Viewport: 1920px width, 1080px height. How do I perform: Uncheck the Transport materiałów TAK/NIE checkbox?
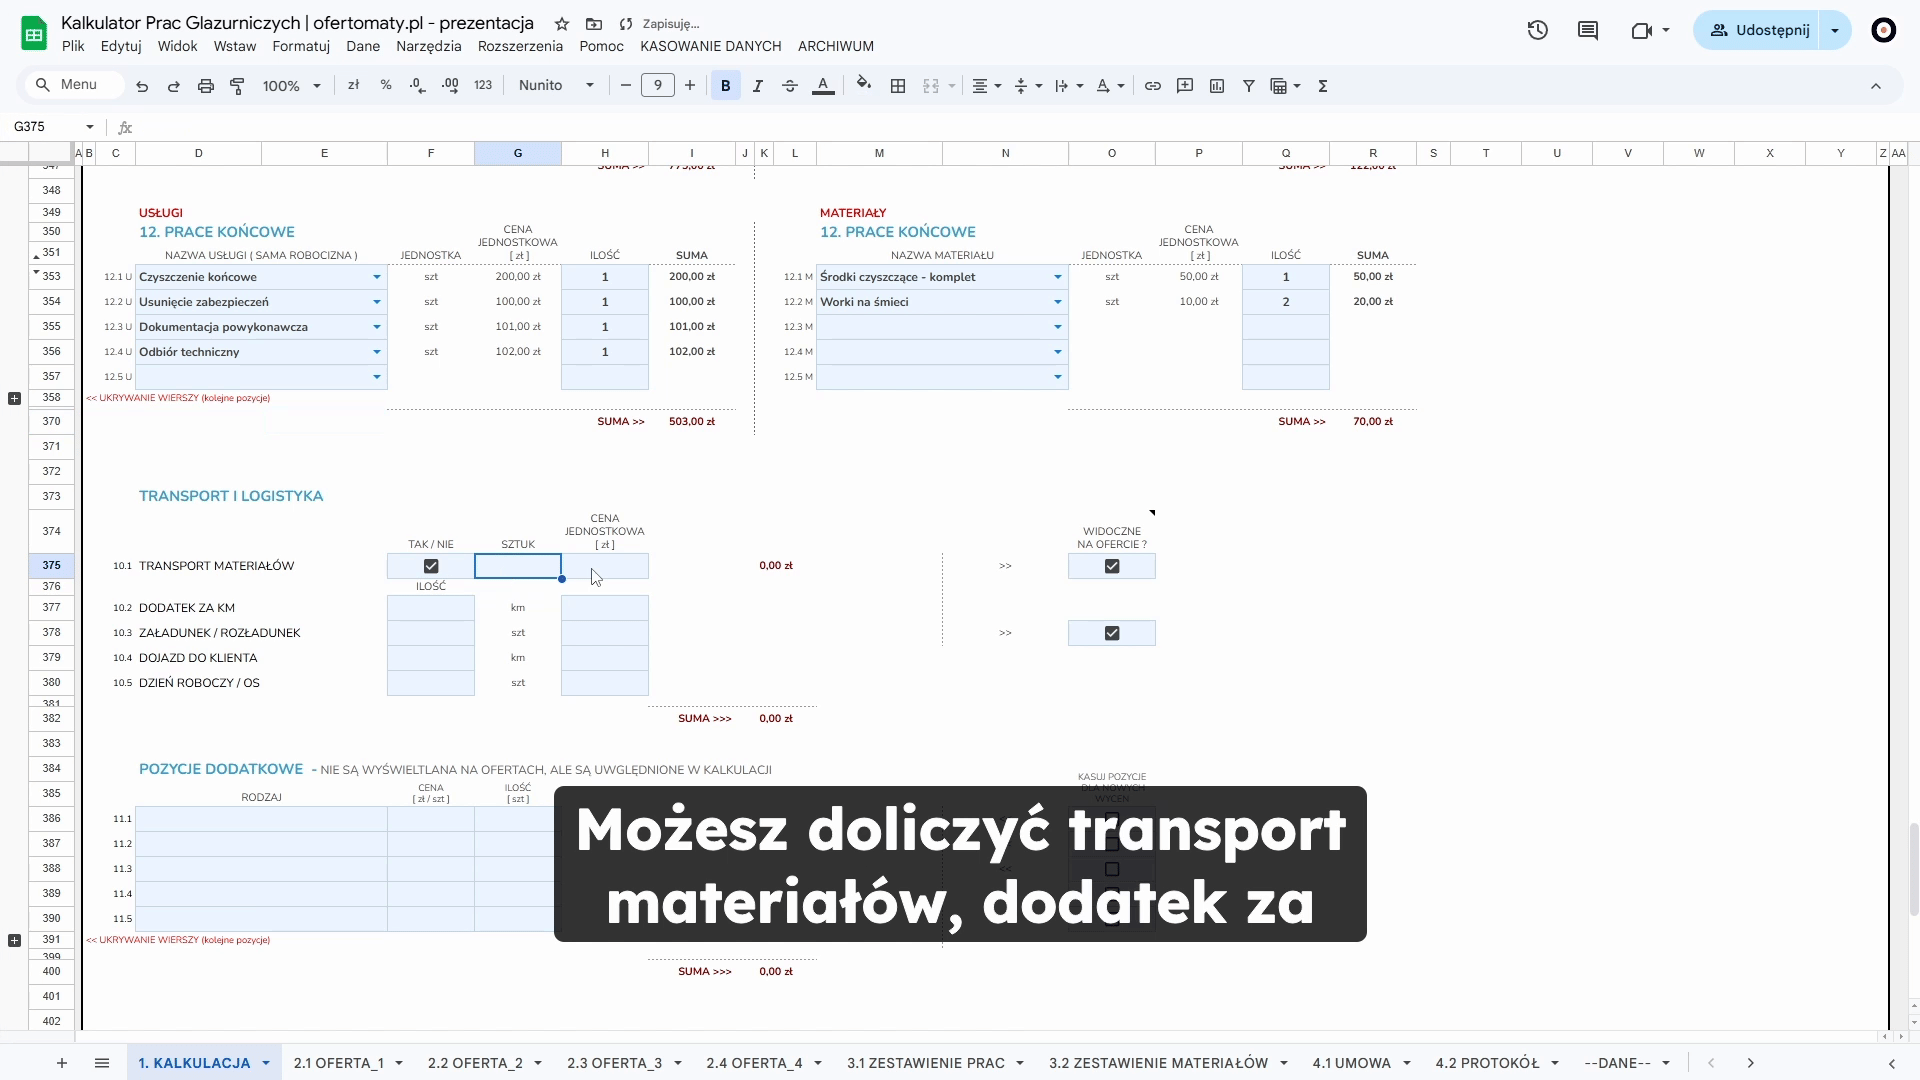431,566
